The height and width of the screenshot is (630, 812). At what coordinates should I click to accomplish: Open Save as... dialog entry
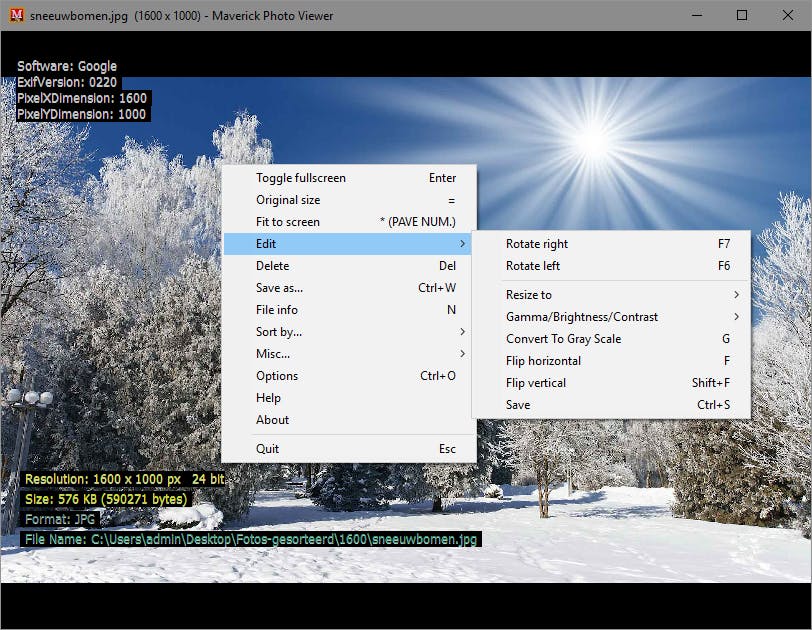[349, 288]
